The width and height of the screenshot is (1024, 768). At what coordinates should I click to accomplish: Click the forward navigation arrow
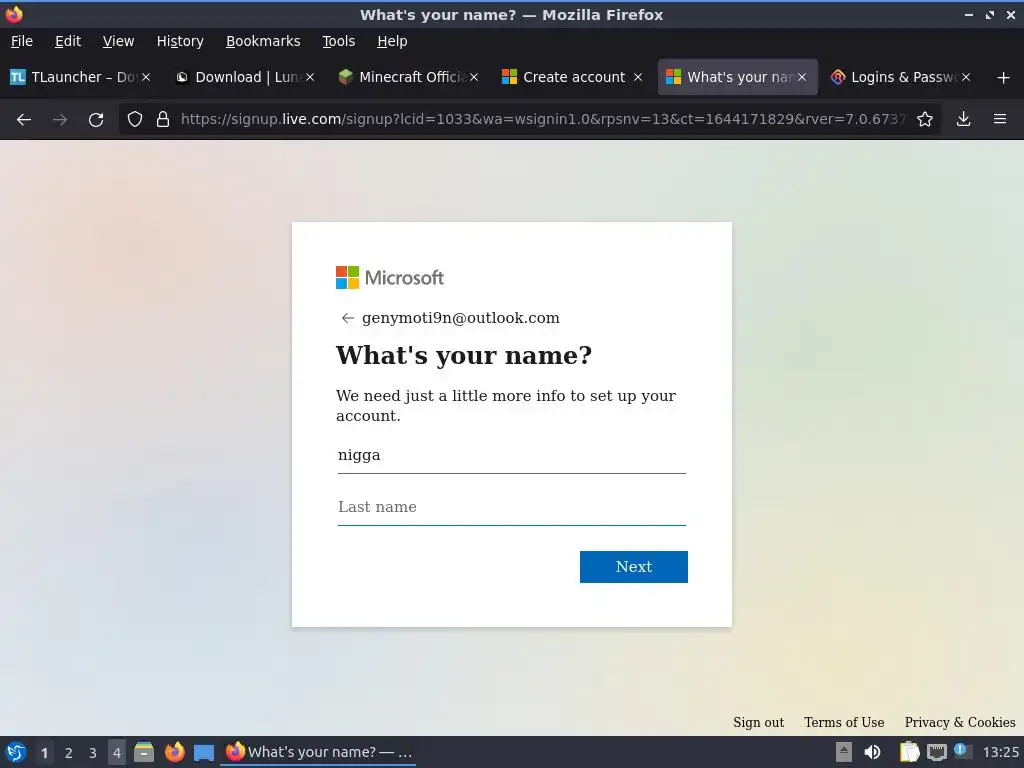pos(60,120)
